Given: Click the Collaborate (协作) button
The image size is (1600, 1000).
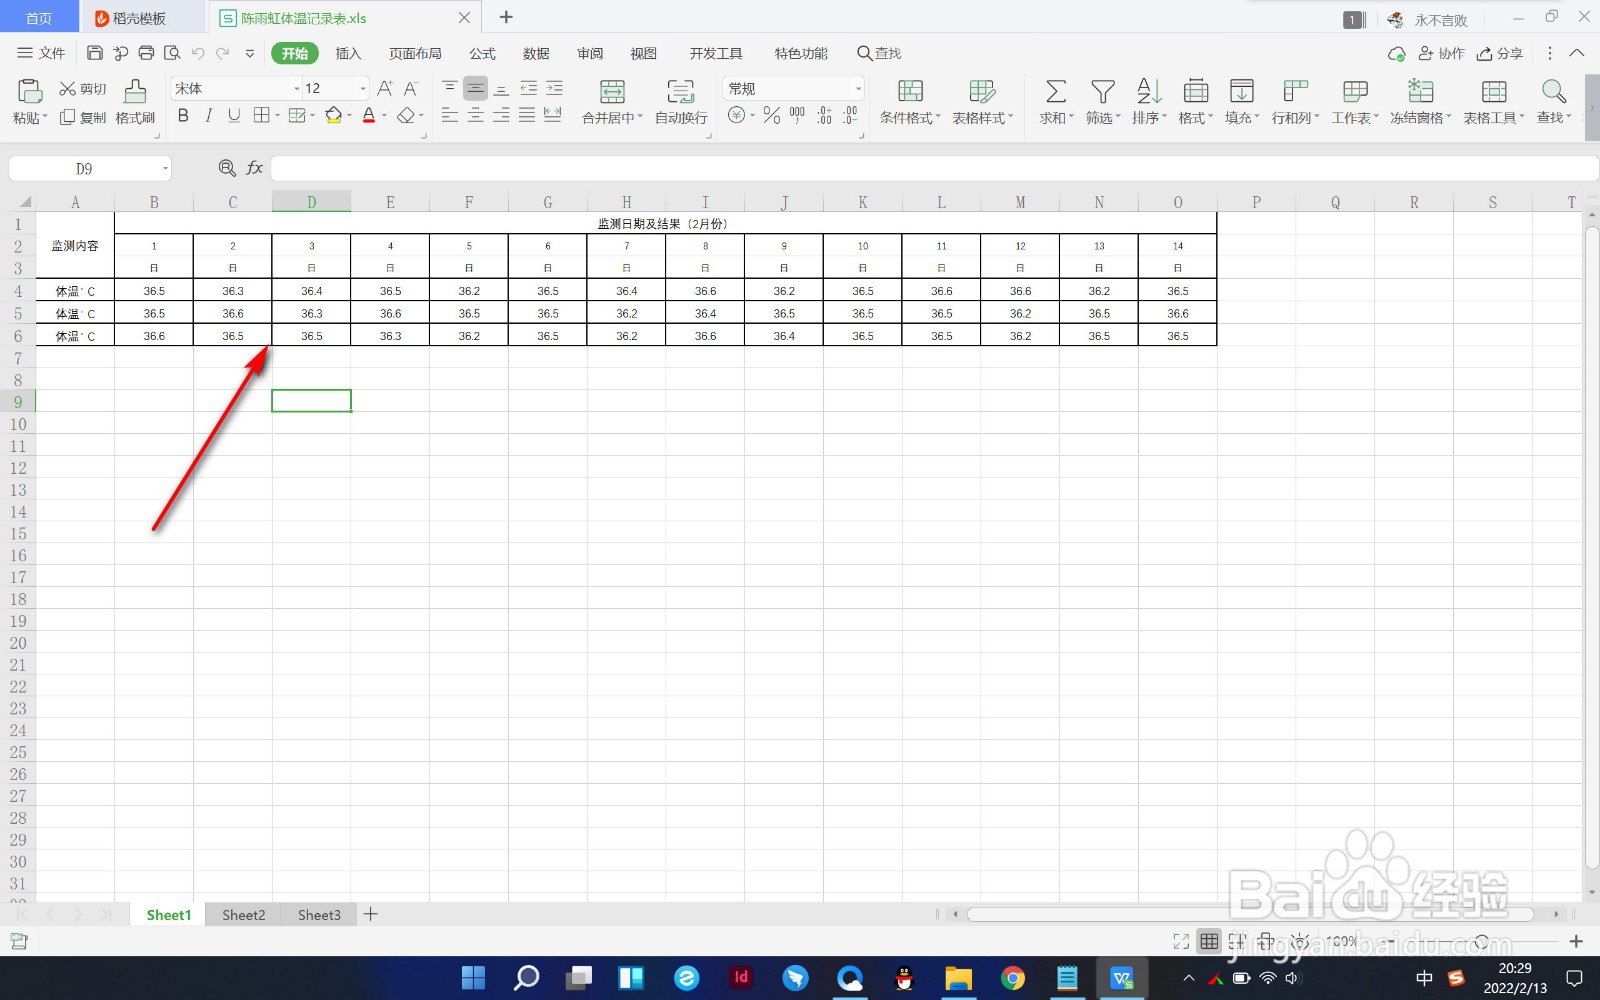Looking at the screenshot, I should 1441,53.
